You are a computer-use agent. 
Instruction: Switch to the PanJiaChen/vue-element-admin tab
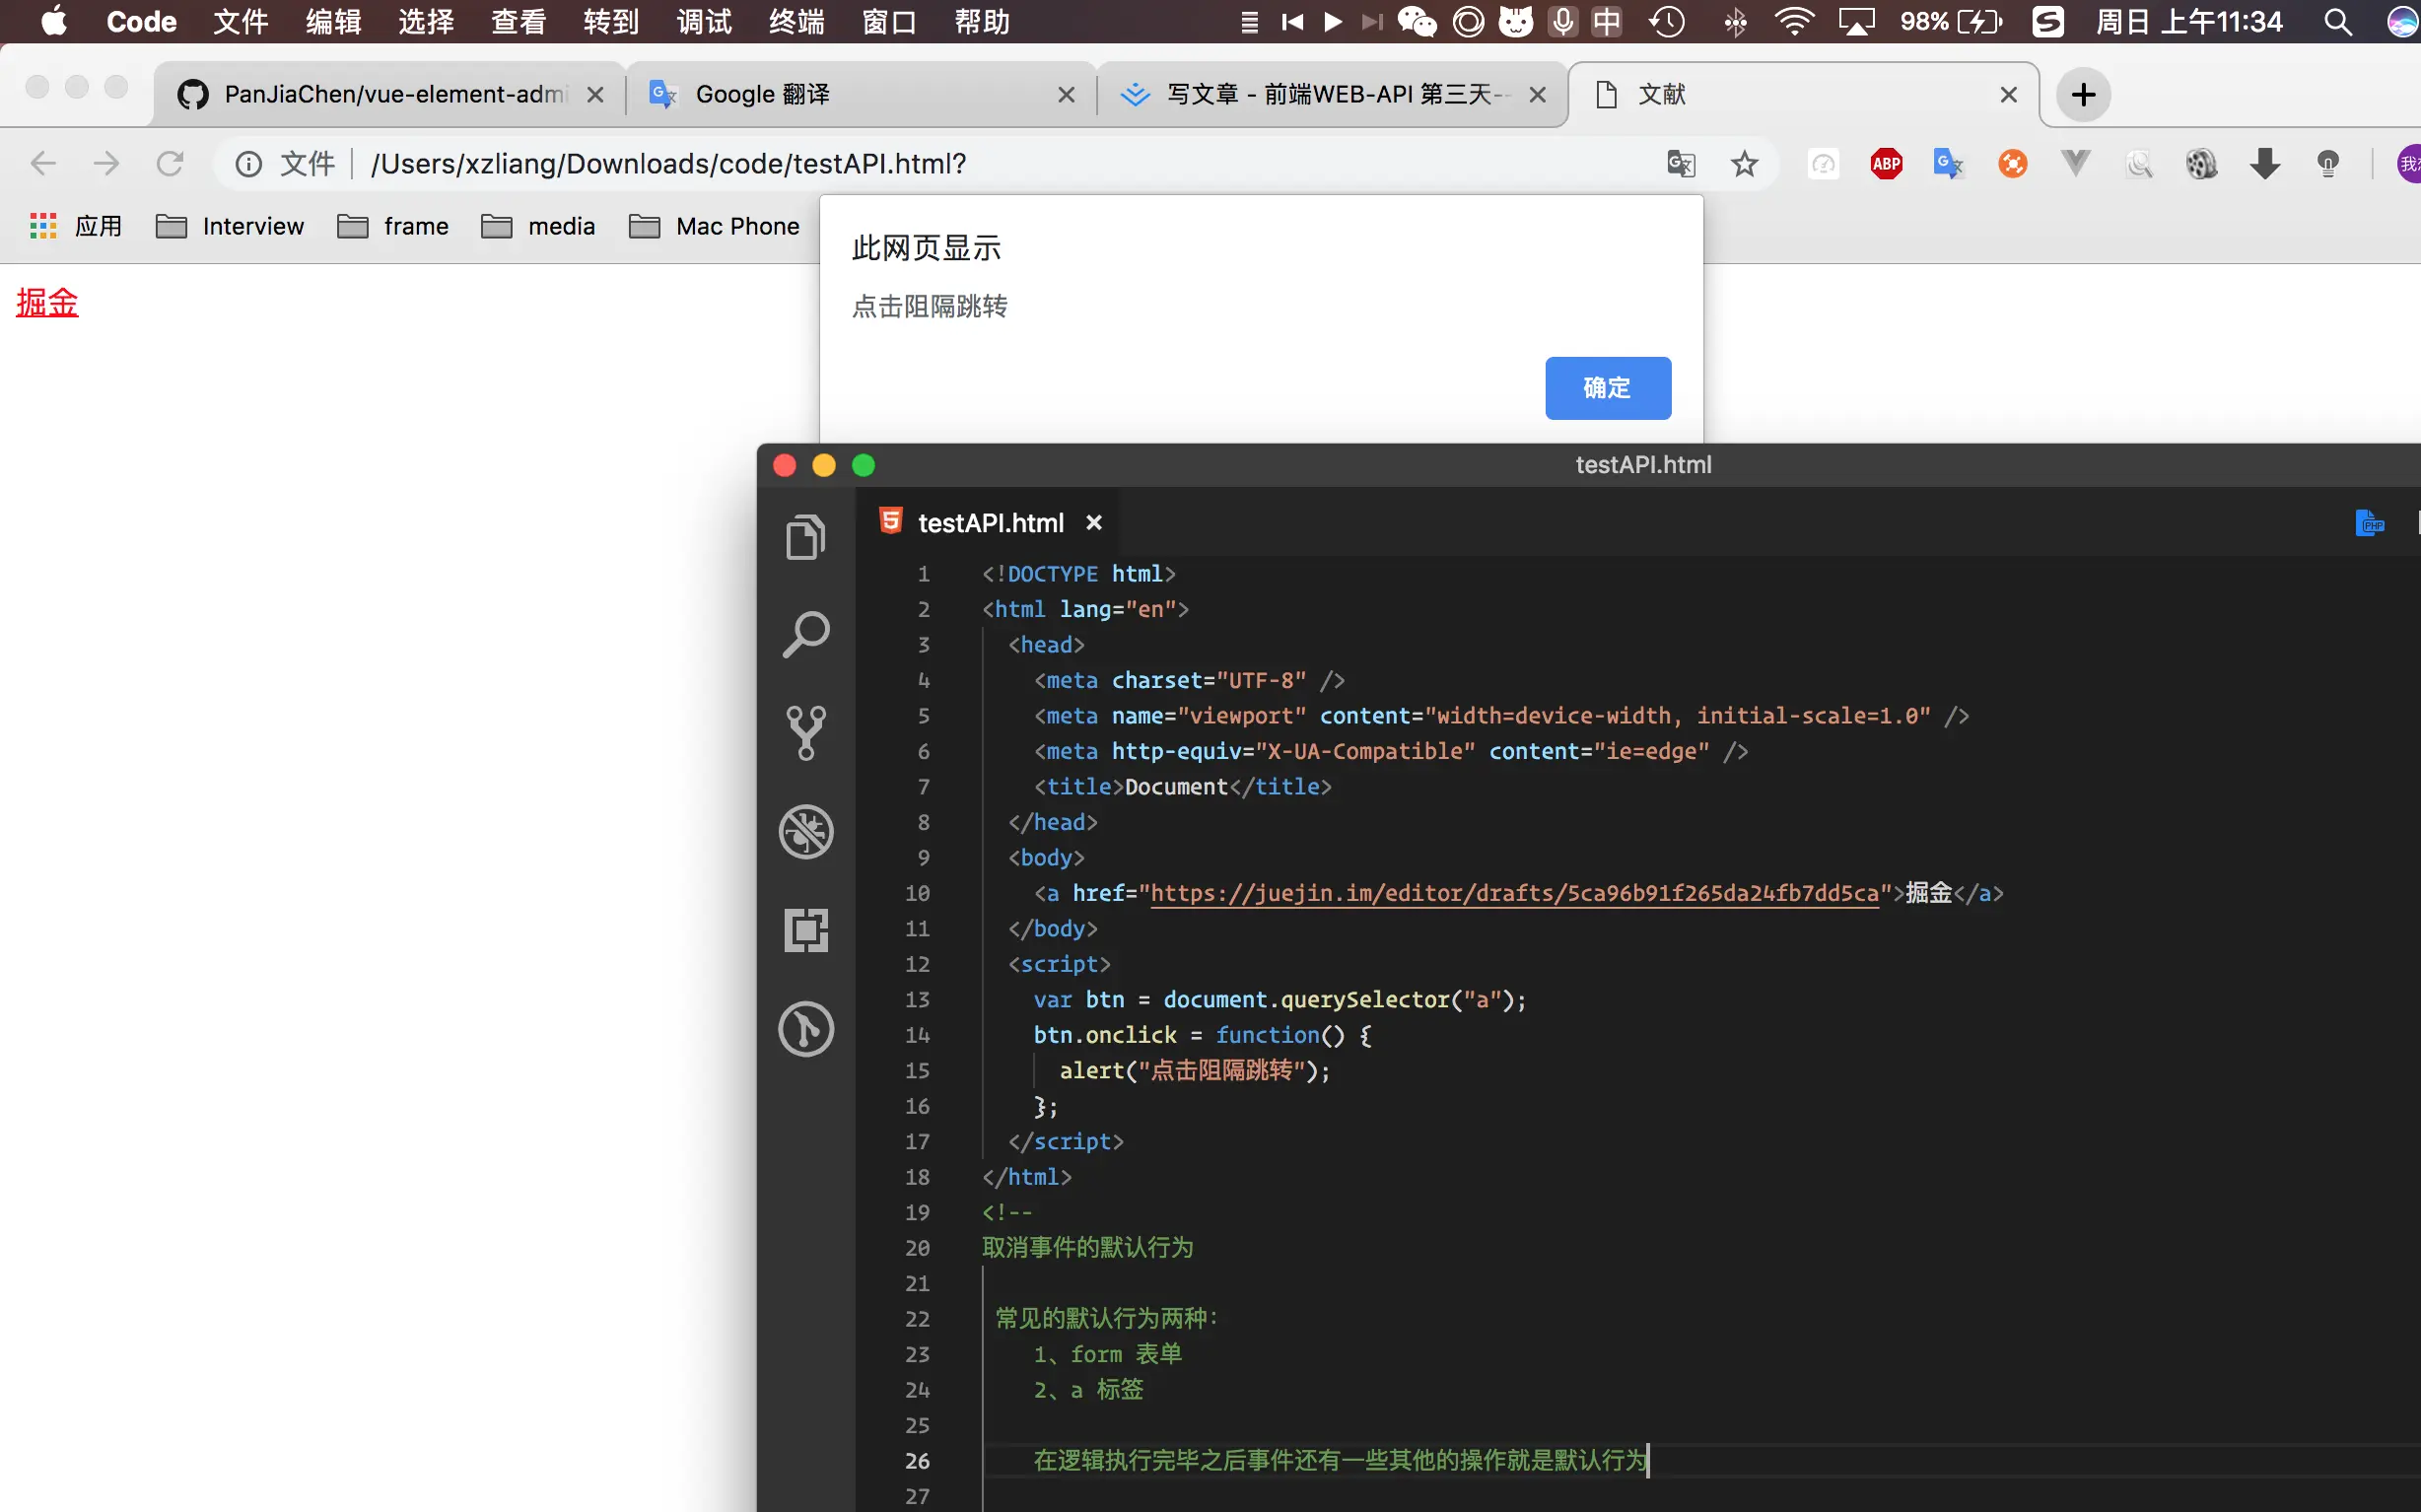[x=395, y=95]
